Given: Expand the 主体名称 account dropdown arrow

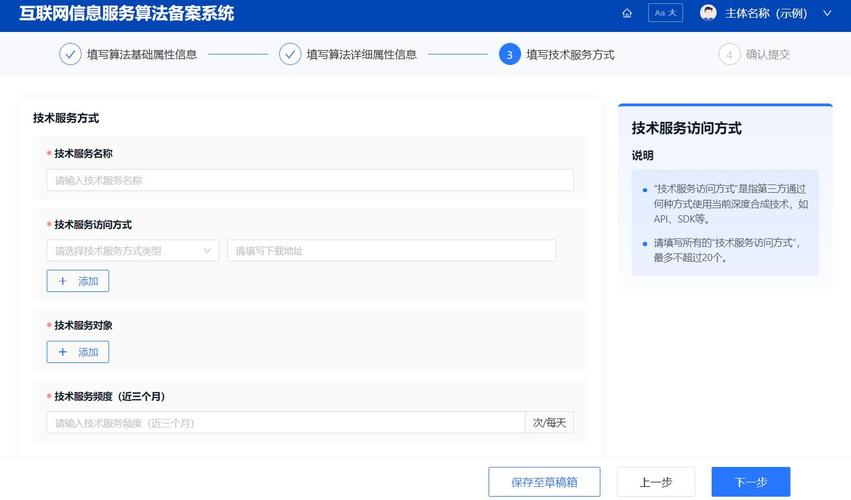Looking at the screenshot, I should [x=827, y=13].
